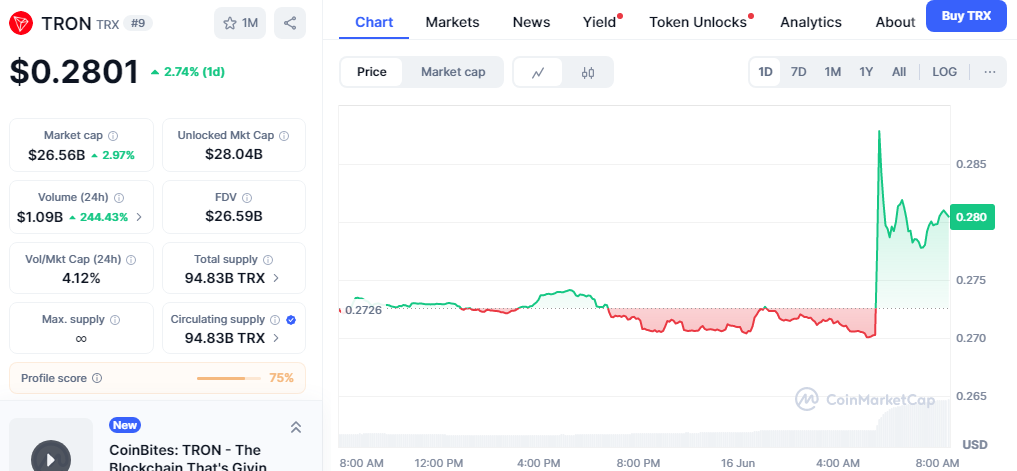Image resolution: width=1017 pixels, height=471 pixels.
Task: Click the $1.09B volume value
Action: coord(40,217)
